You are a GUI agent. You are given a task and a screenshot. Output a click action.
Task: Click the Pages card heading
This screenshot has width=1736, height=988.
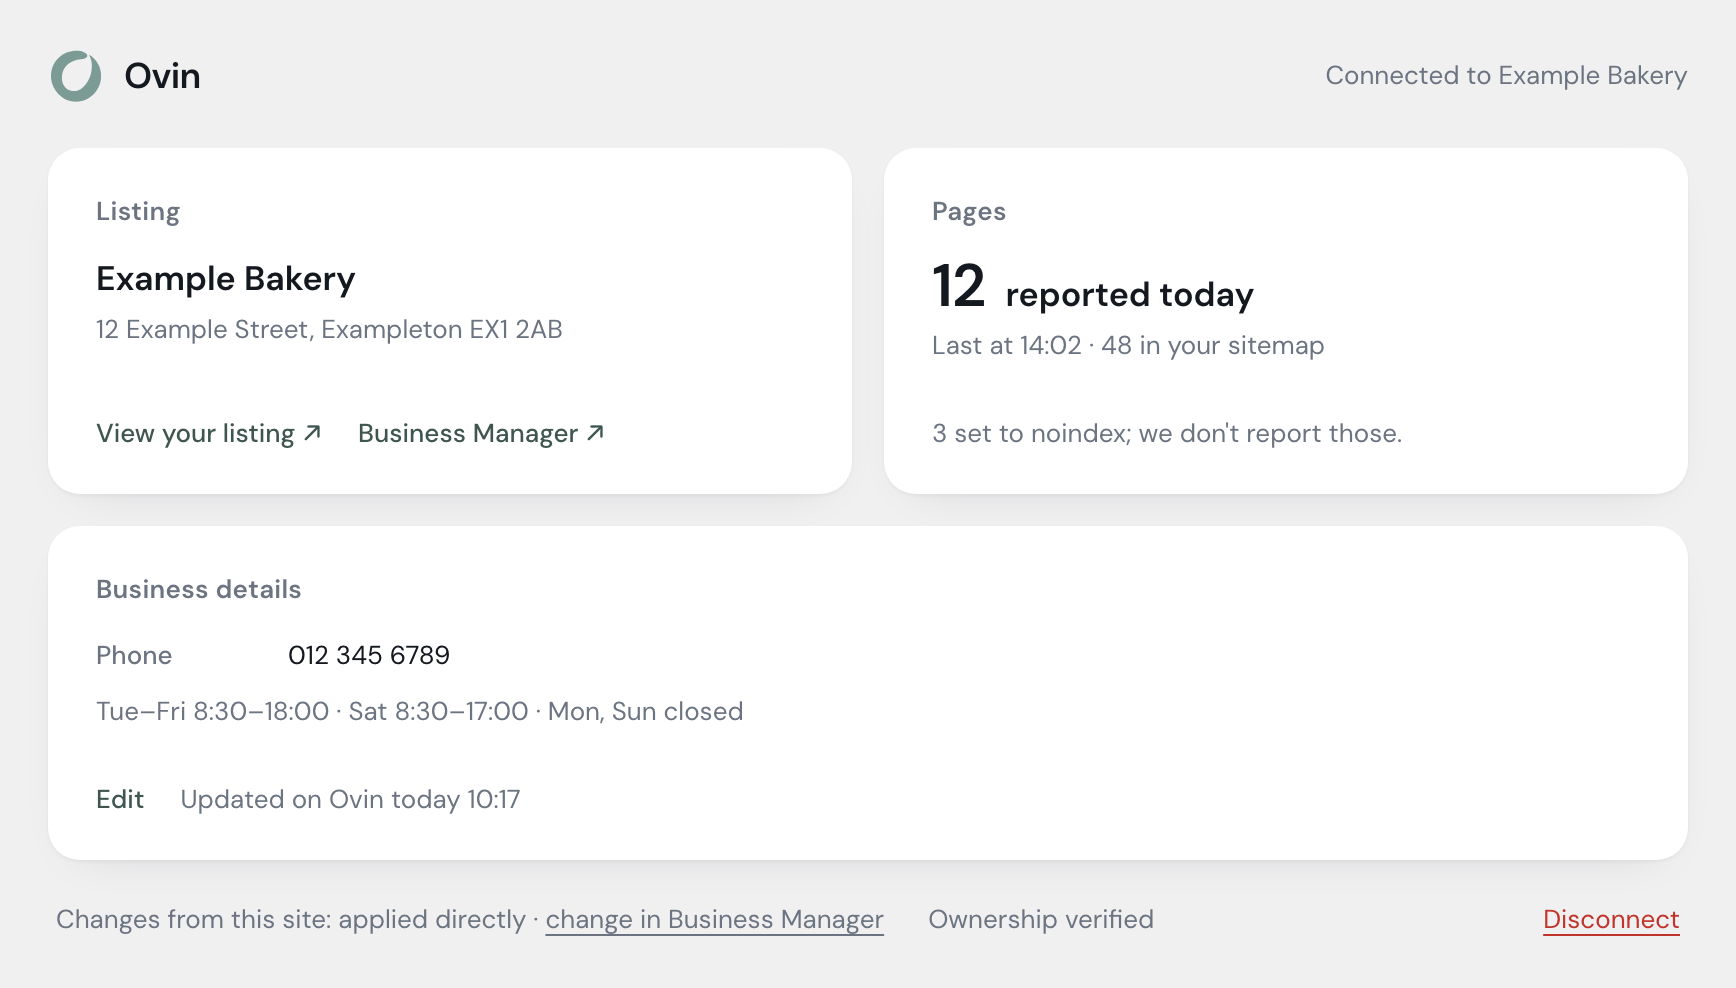tap(969, 211)
